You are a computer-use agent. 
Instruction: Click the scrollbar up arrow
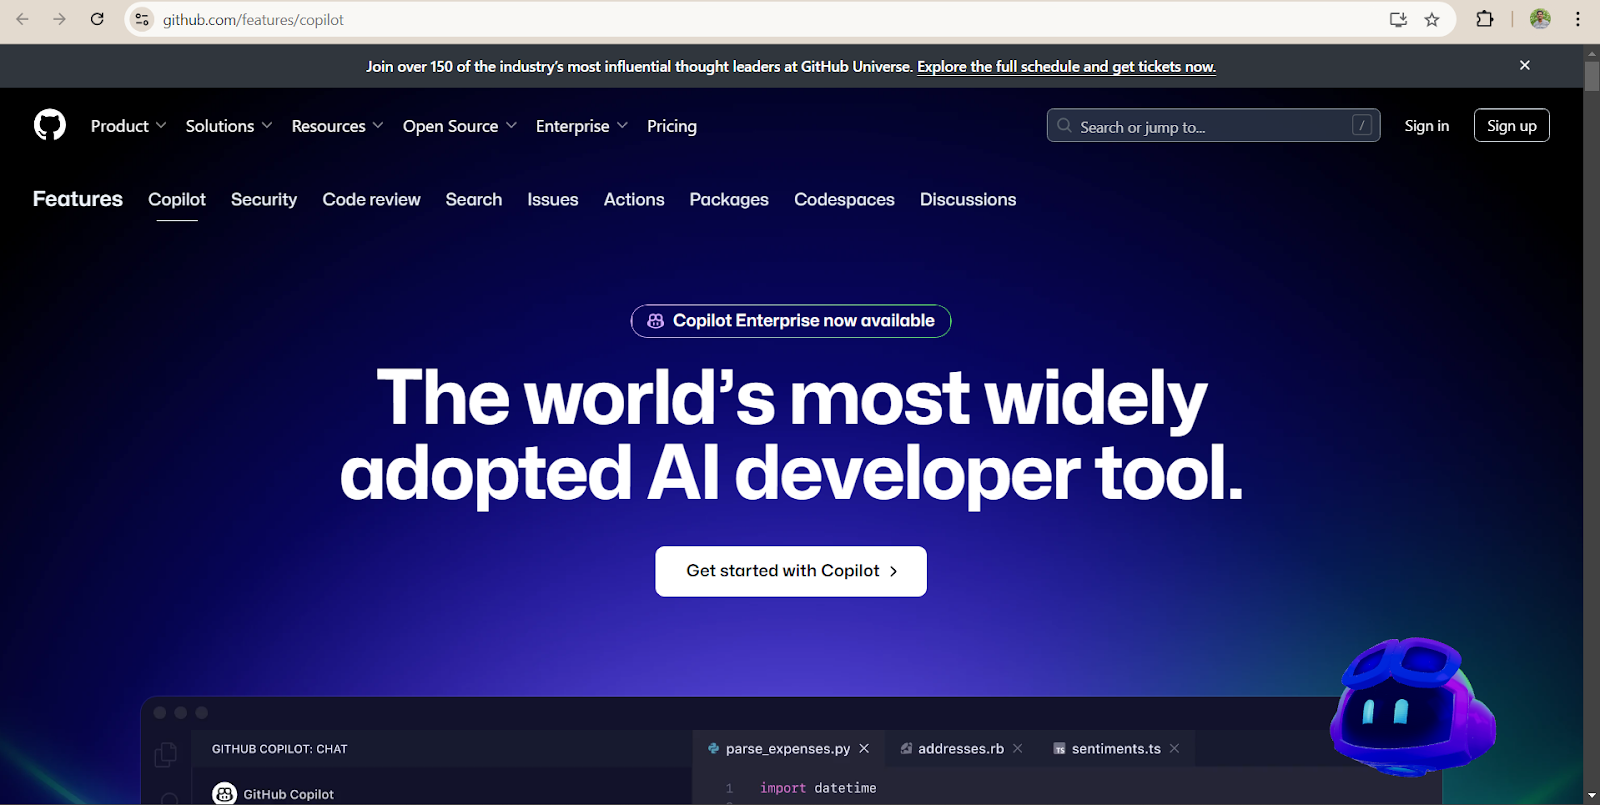[x=1591, y=52]
